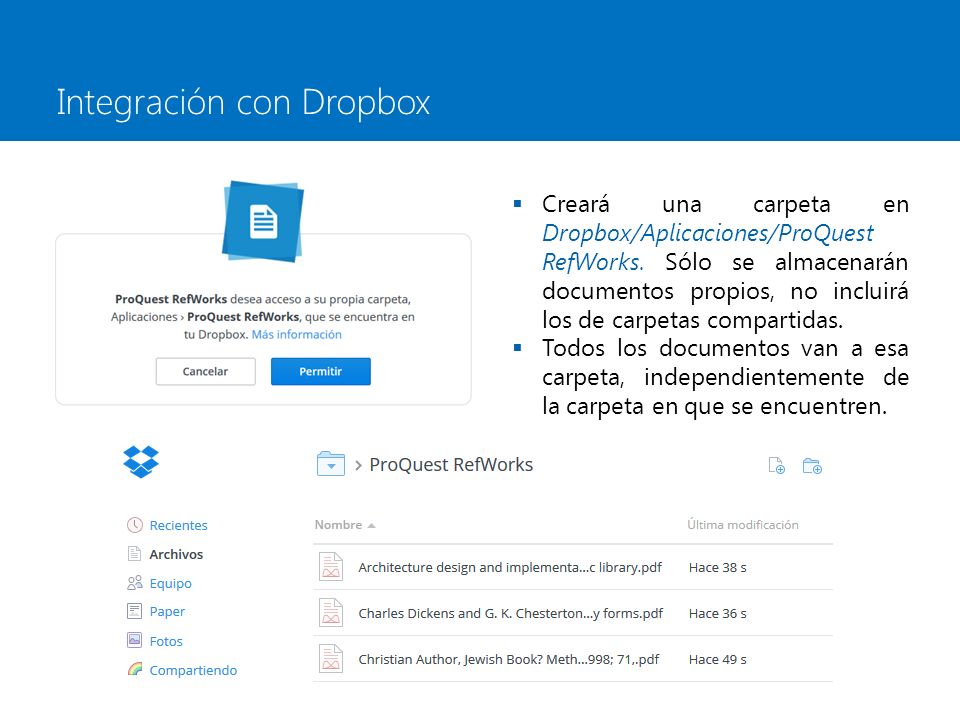
Task: Select Archivos in the sidebar
Action: [x=176, y=554]
